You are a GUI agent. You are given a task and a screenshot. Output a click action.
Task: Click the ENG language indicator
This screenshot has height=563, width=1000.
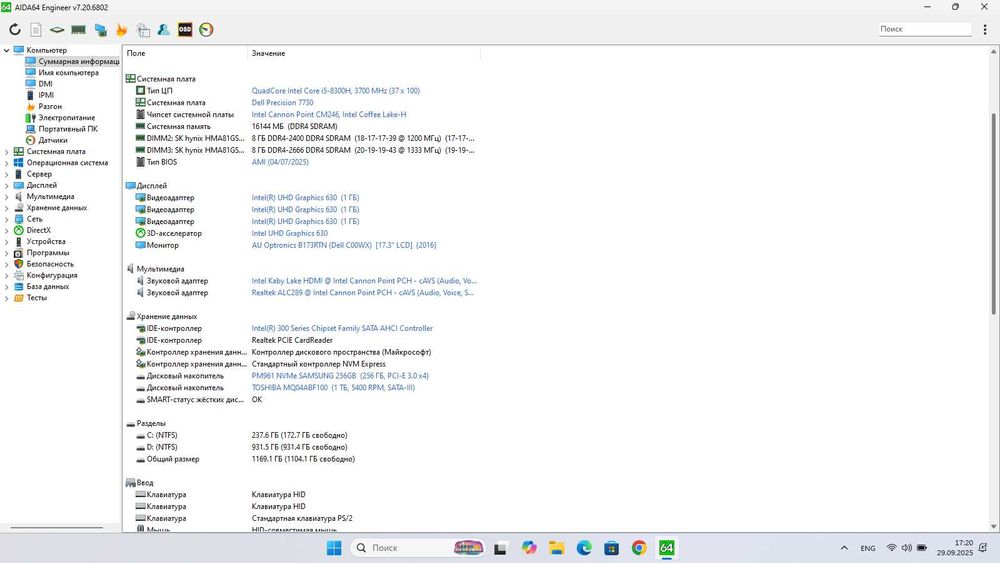(867, 548)
